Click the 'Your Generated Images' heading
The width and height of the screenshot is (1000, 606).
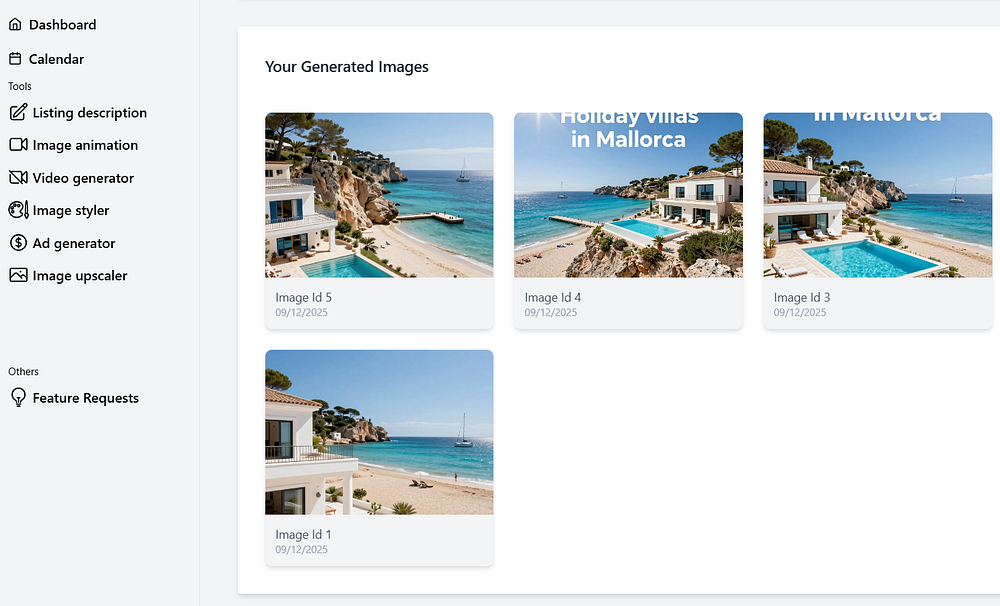[x=347, y=66]
